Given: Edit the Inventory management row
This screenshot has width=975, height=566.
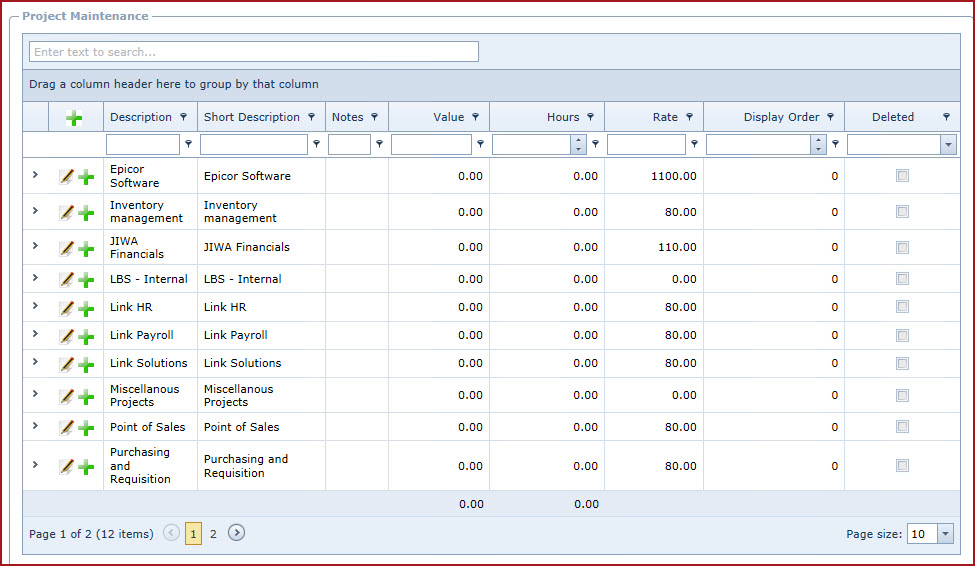Looking at the screenshot, I should point(67,213).
